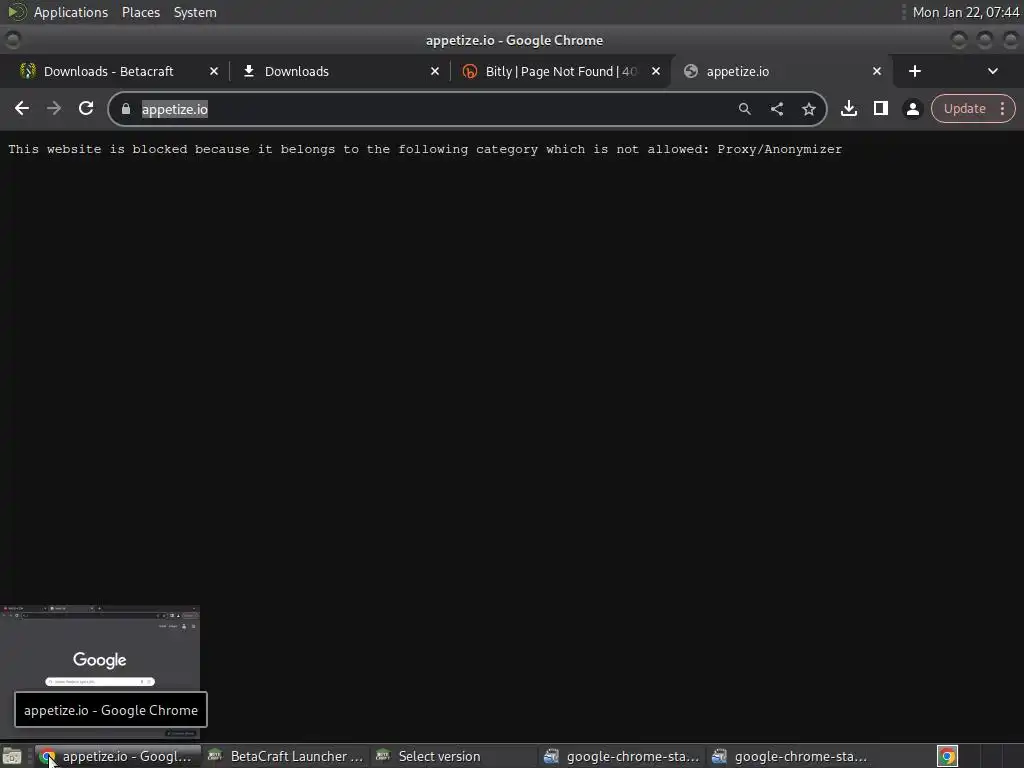Open the System menu
The width and height of the screenshot is (1024, 768).
[195, 12]
